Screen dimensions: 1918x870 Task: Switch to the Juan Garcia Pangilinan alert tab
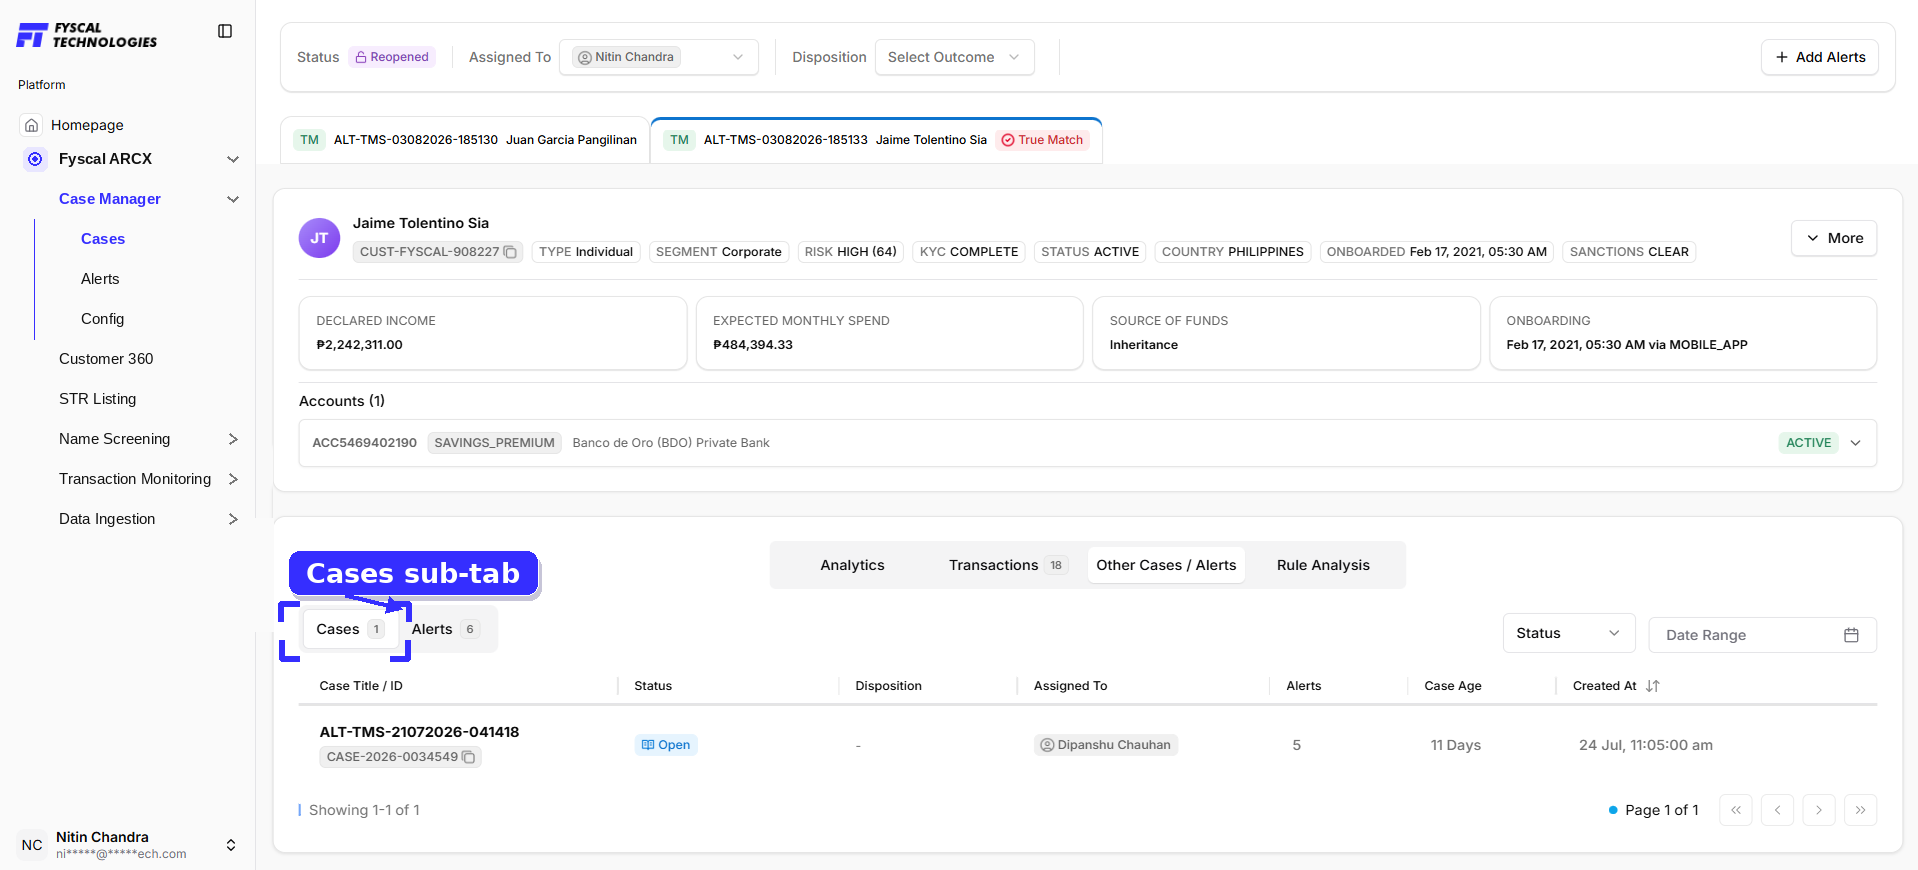coord(466,140)
